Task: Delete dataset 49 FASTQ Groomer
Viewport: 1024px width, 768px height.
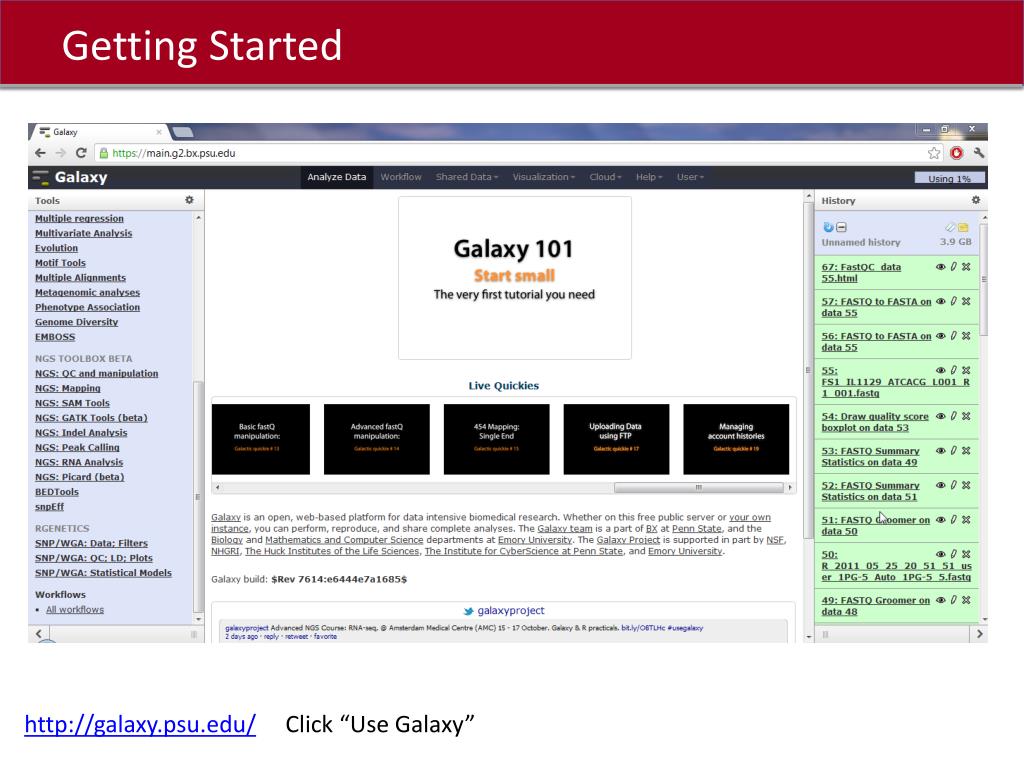Action: tap(966, 600)
